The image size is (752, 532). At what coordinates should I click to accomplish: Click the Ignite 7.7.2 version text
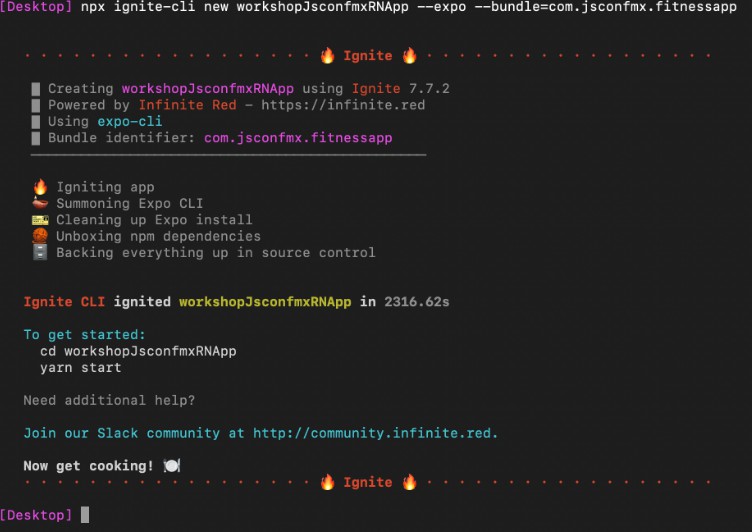[x=400, y=89]
